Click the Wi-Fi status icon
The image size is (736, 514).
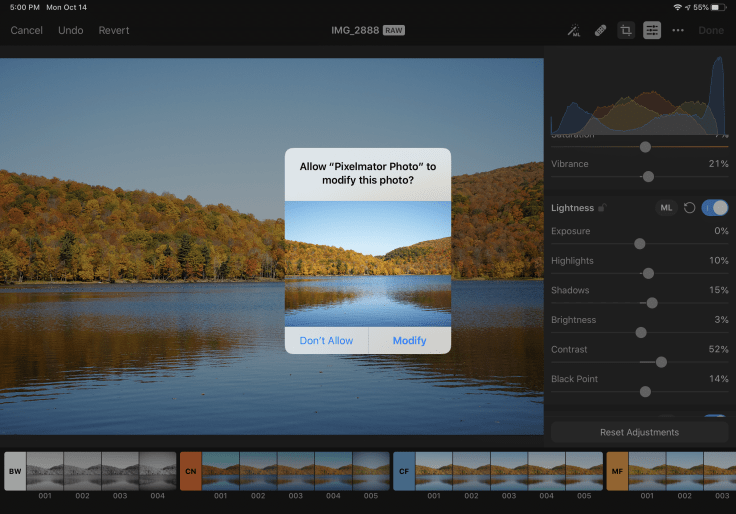(677, 8)
